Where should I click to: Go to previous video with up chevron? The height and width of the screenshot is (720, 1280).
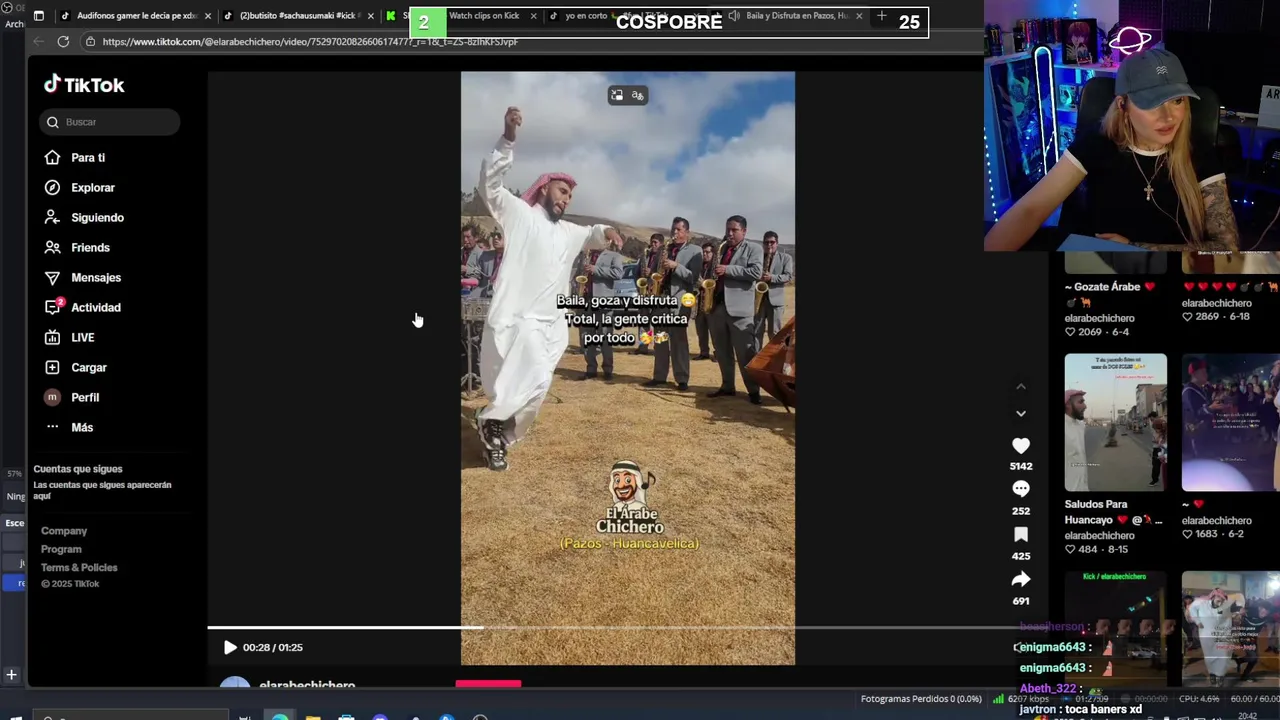coord(1021,387)
